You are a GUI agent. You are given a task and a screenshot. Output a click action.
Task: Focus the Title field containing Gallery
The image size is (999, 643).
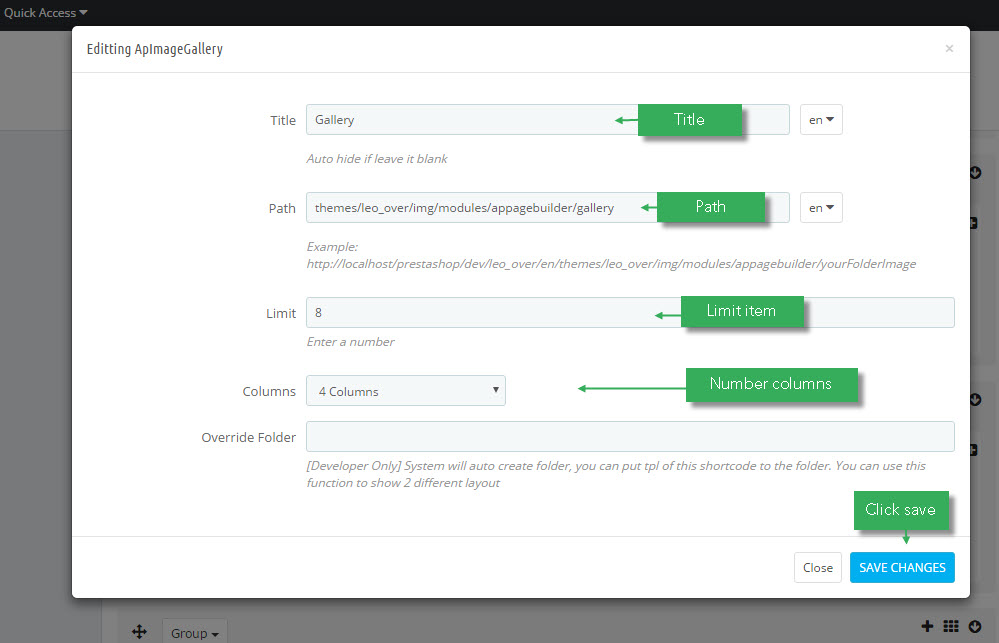548,120
